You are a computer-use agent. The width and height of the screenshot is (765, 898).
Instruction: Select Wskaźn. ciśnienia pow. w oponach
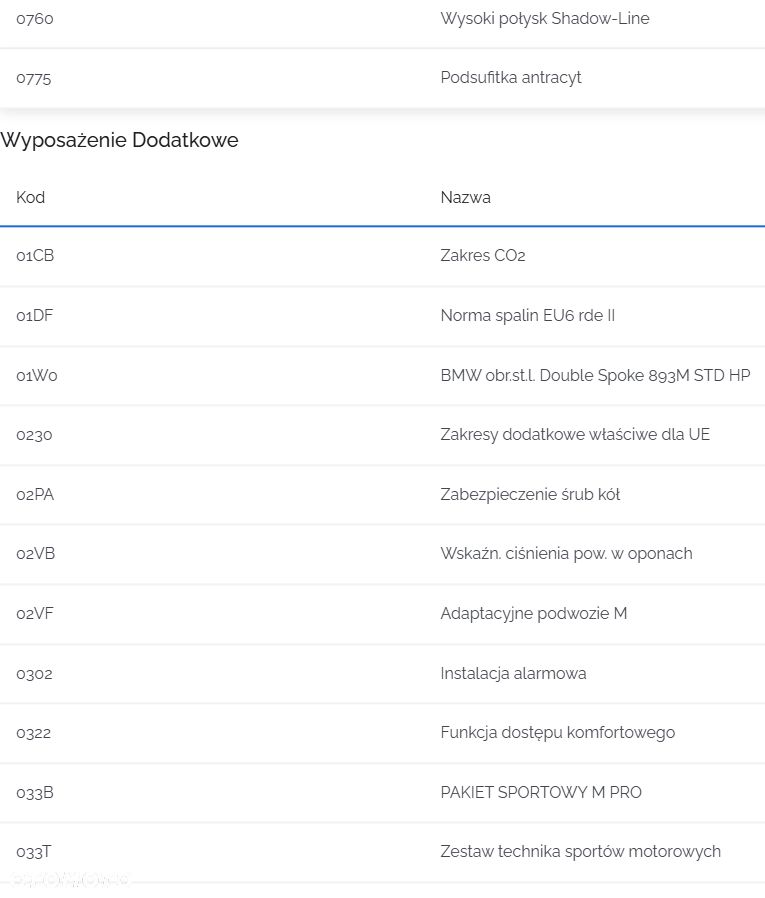click(566, 554)
